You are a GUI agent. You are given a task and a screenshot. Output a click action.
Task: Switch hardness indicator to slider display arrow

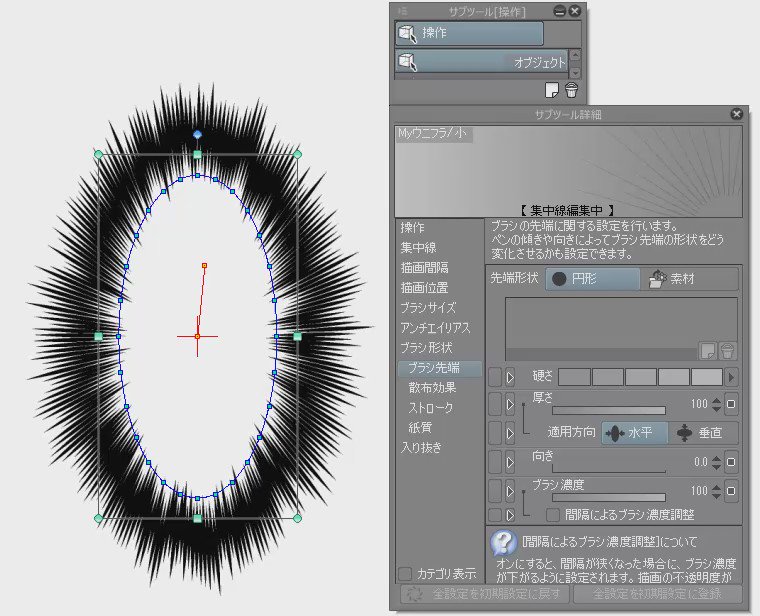[x=731, y=377]
